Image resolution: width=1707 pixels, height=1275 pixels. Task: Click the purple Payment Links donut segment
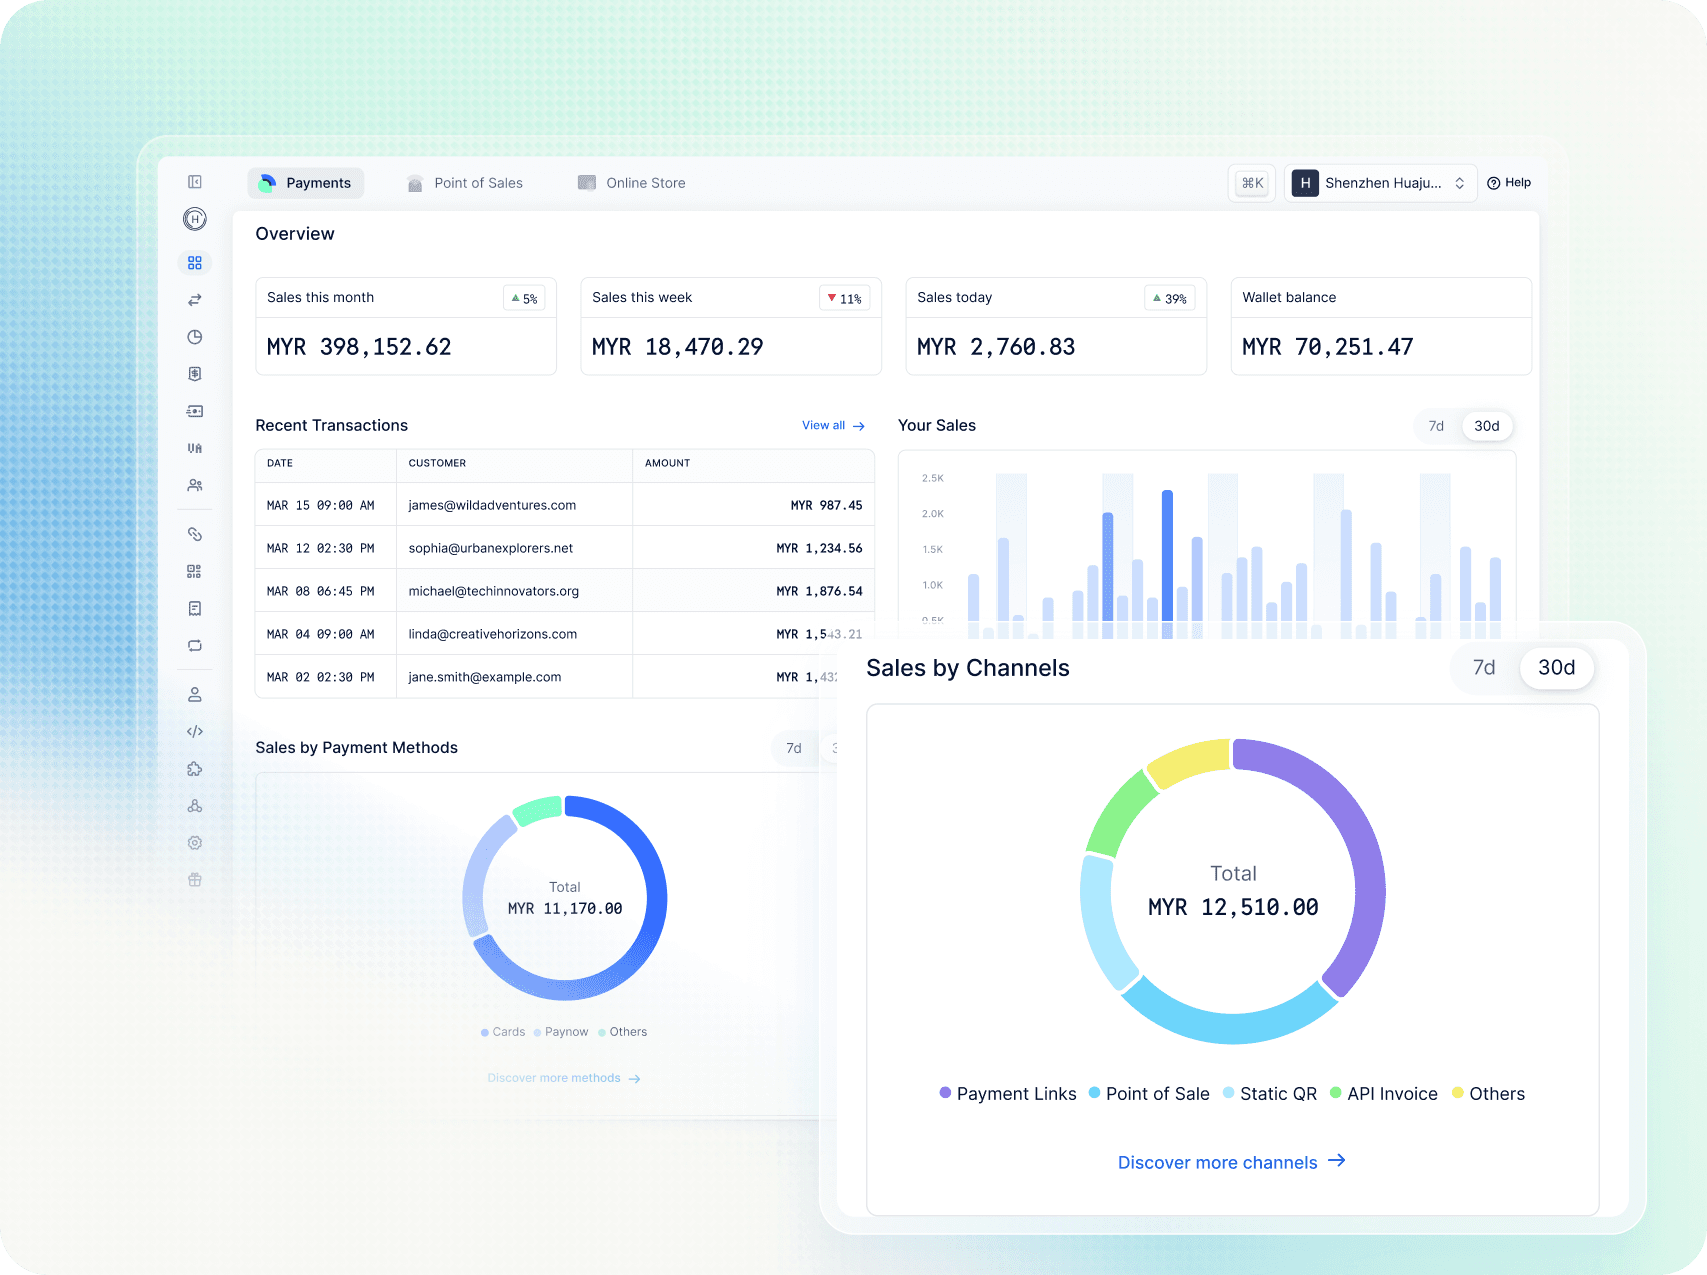pyautogui.click(x=1367, y=861)
